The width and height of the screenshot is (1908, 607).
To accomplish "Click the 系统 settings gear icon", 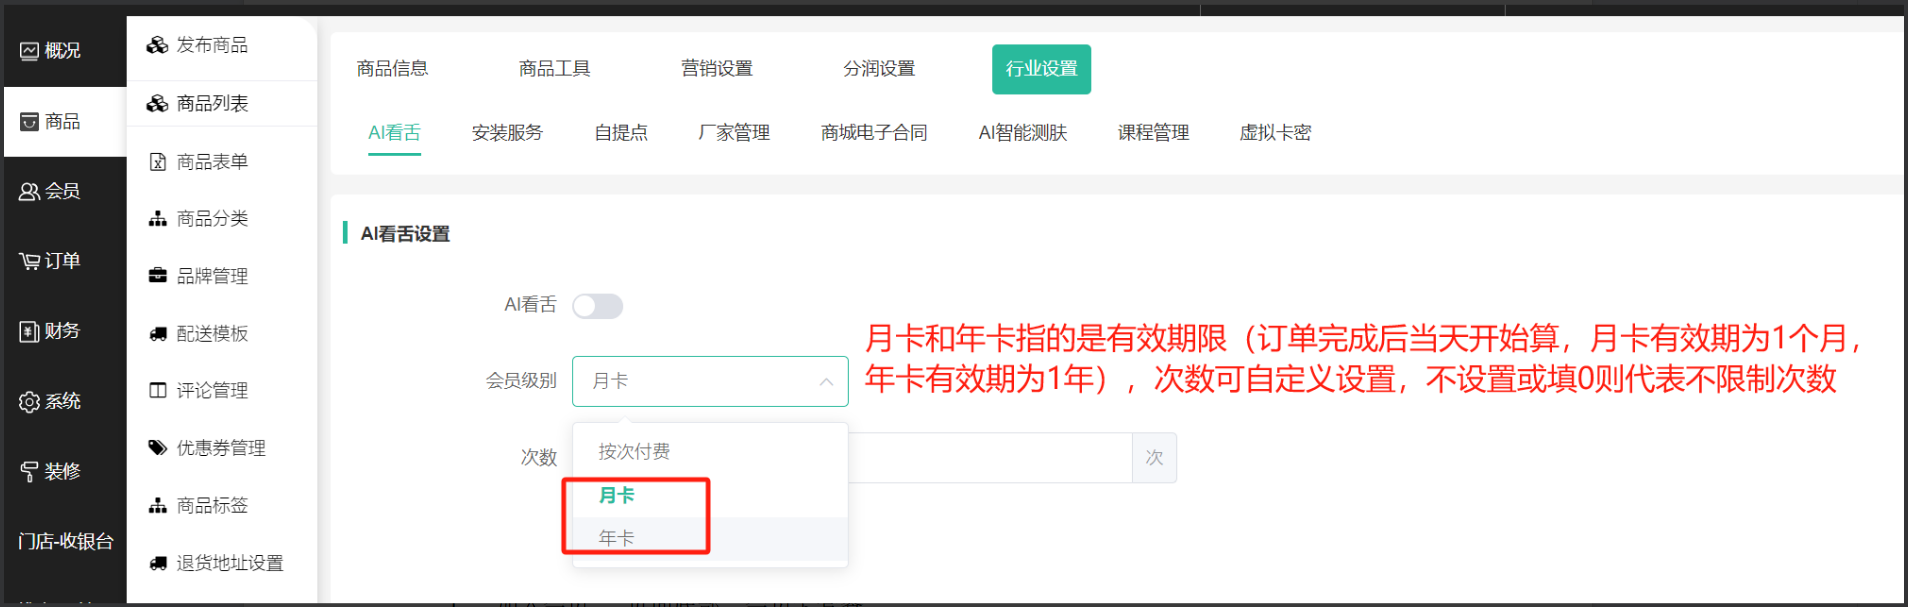I will pyautogui.click(x=29, y=402).
